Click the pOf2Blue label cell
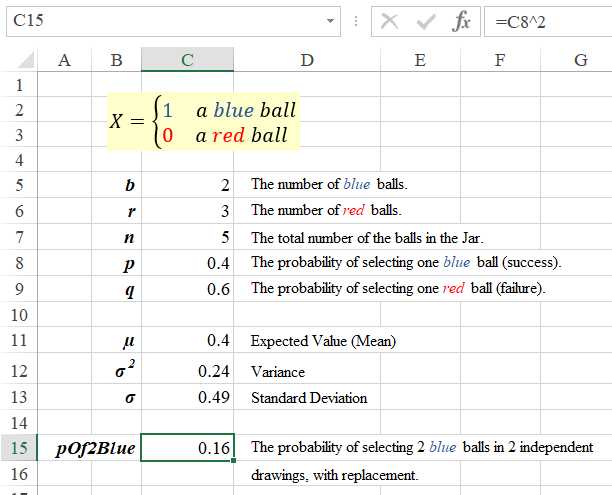612x495 pixels. click(95, 447)
